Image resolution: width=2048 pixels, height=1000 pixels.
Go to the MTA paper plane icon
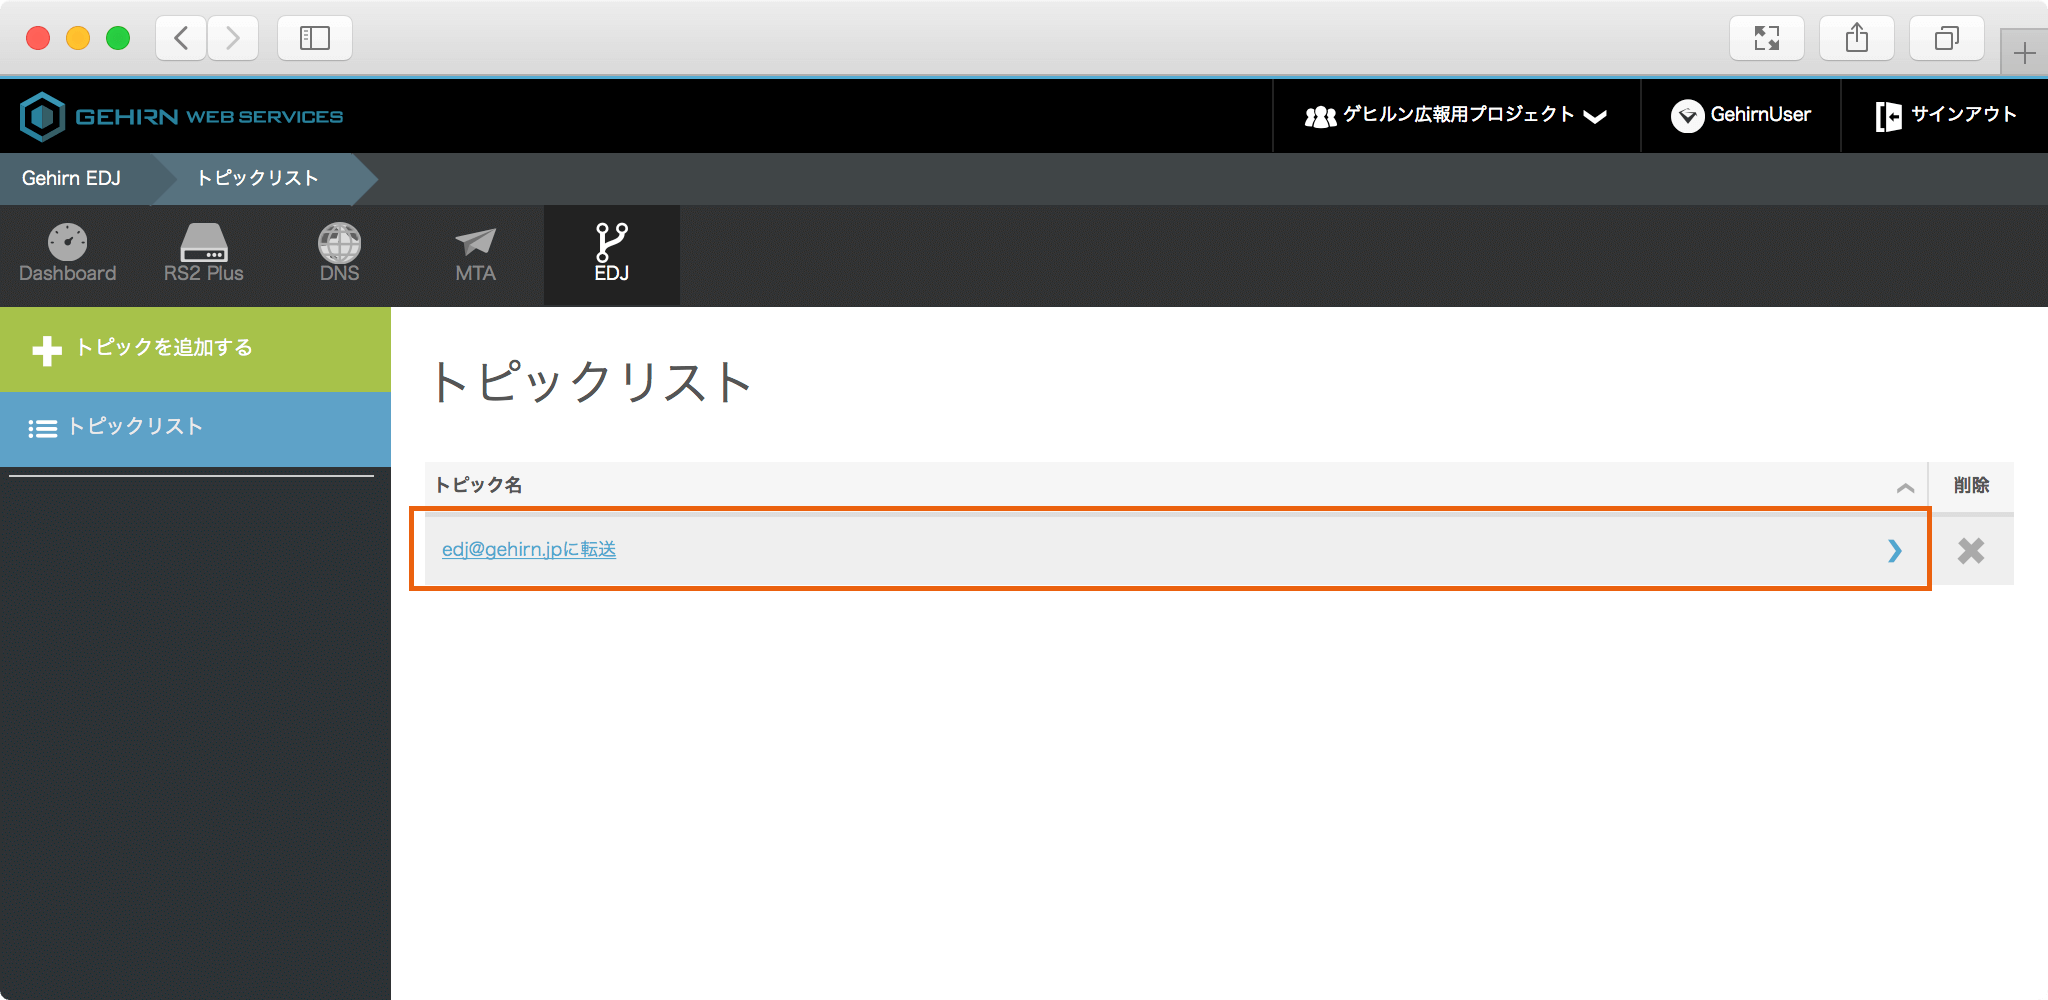pyautogui.click(x=475, y=243)
